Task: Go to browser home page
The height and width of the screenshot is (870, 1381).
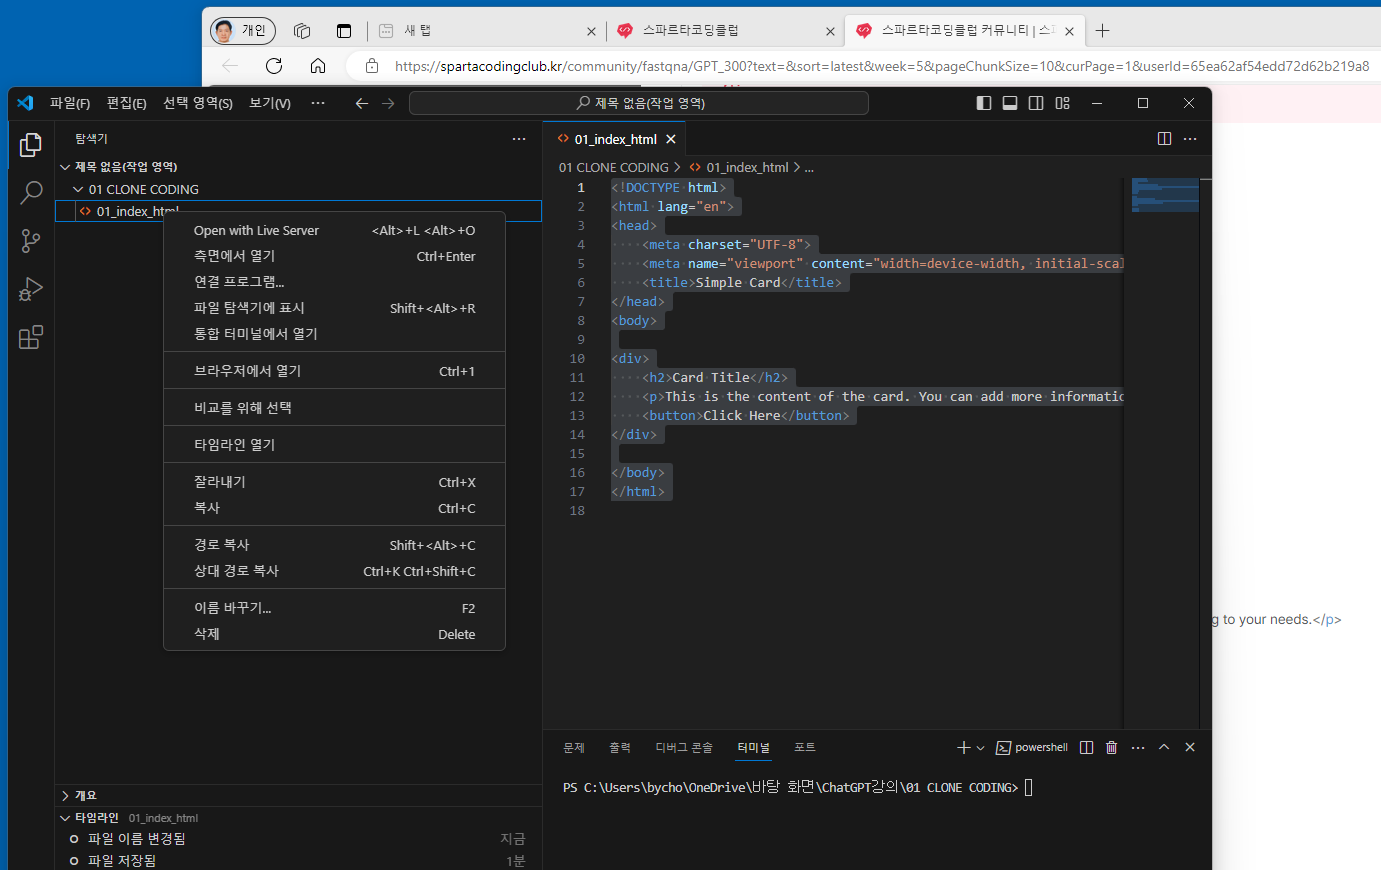Action: tap(318, 66)
